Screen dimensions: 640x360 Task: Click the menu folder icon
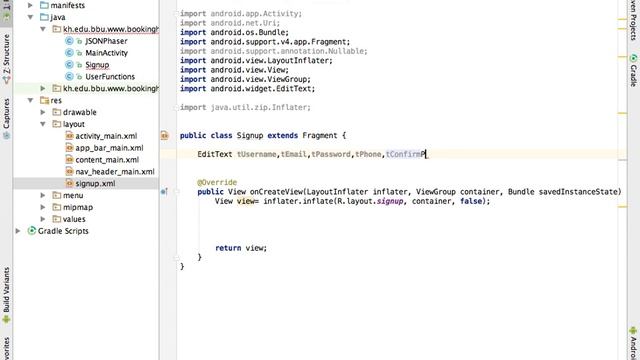(57, 195)
